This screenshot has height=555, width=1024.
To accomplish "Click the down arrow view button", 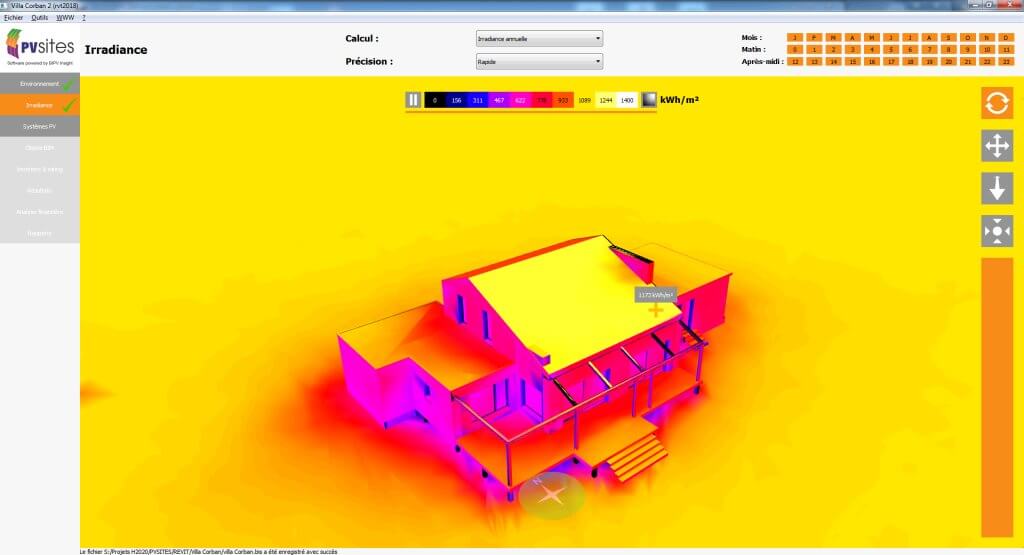I will pyautogui.click(x=997, y=189).
